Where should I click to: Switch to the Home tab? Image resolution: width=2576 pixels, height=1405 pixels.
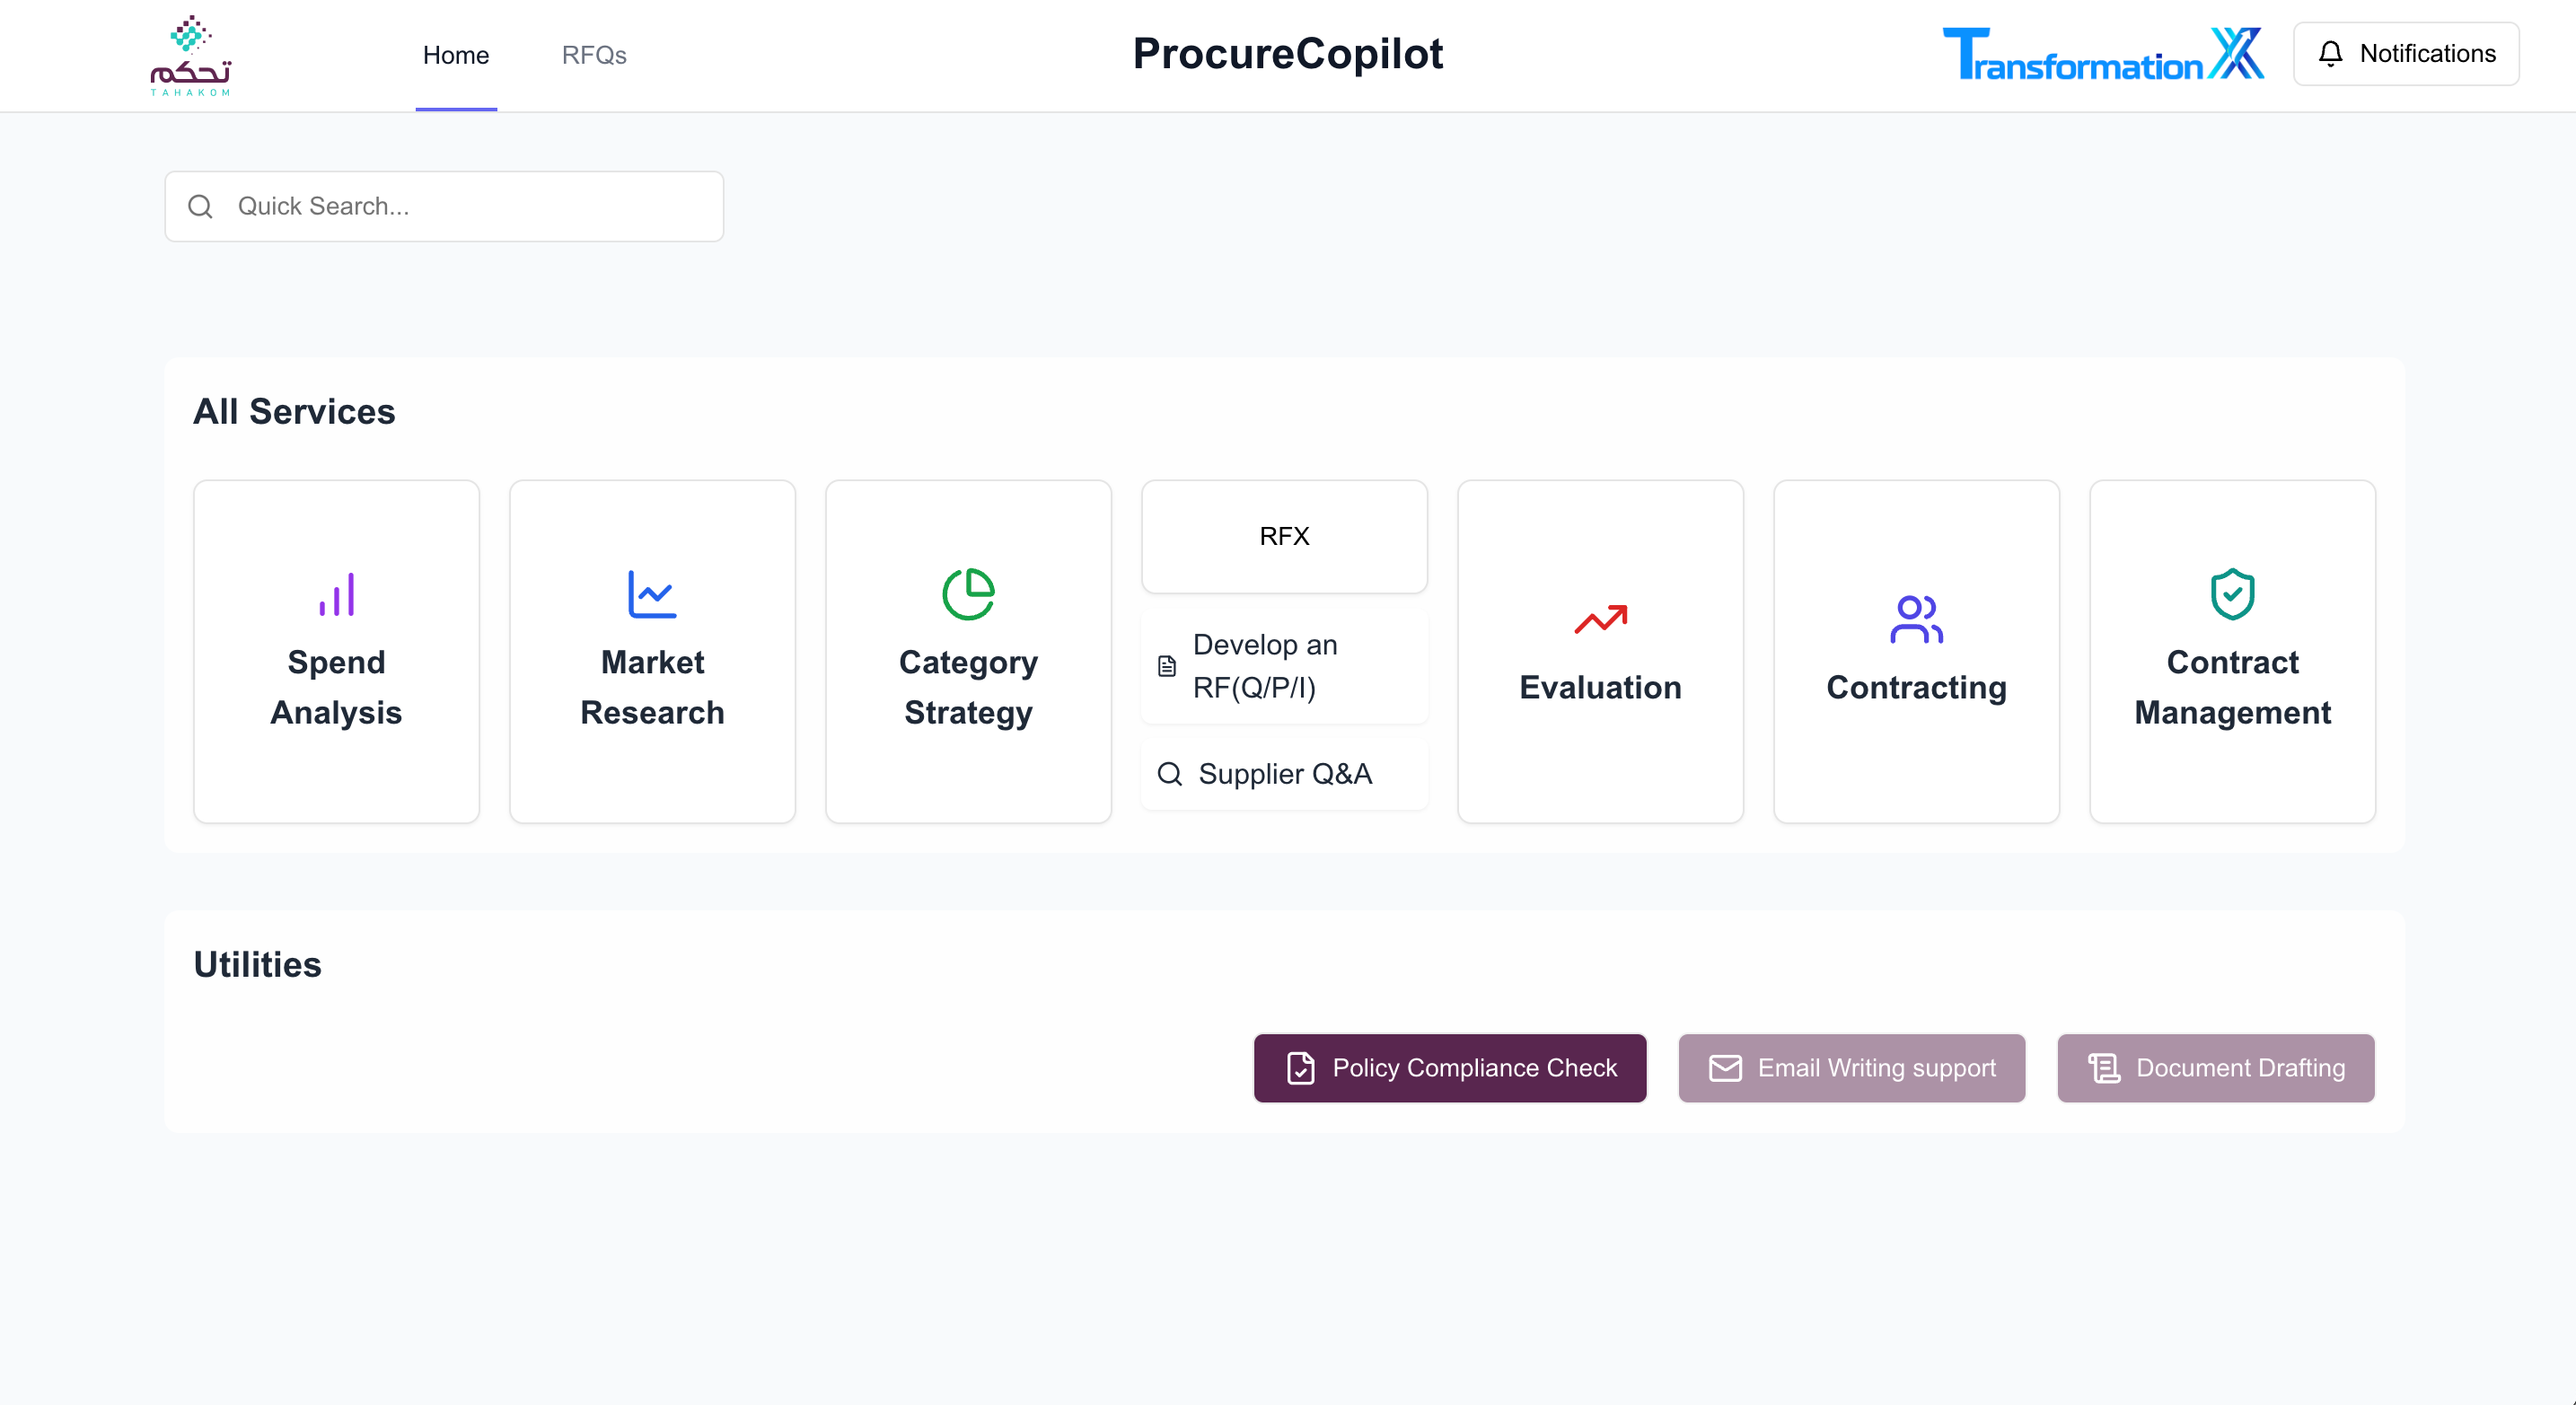tap(457, 54)
